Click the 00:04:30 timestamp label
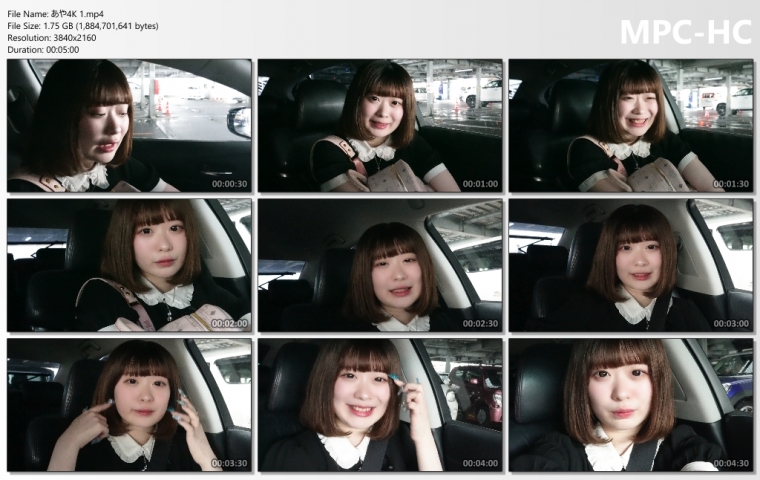The width and height of the screenshot is (760, 480). coord(731,464)
